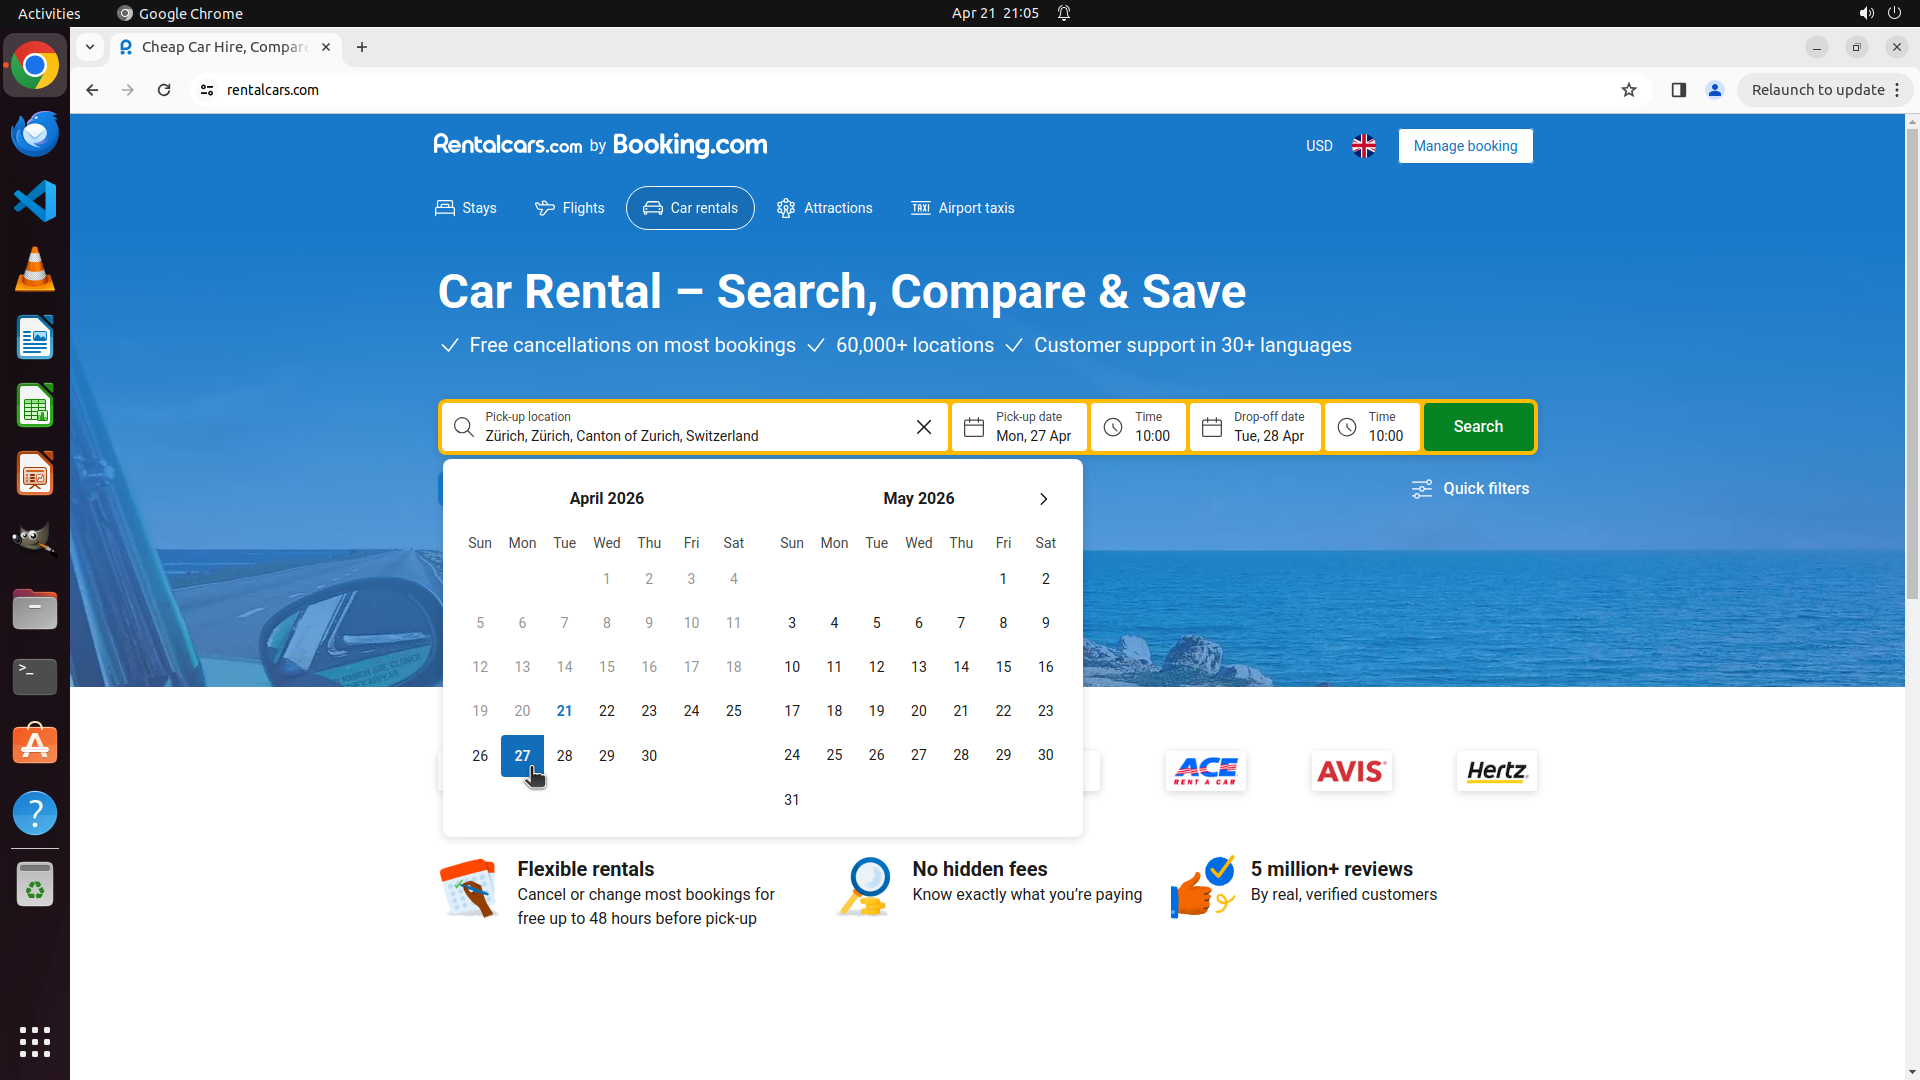
Task: Select 15 May in the calendar
Action: tap(1003, 667)
